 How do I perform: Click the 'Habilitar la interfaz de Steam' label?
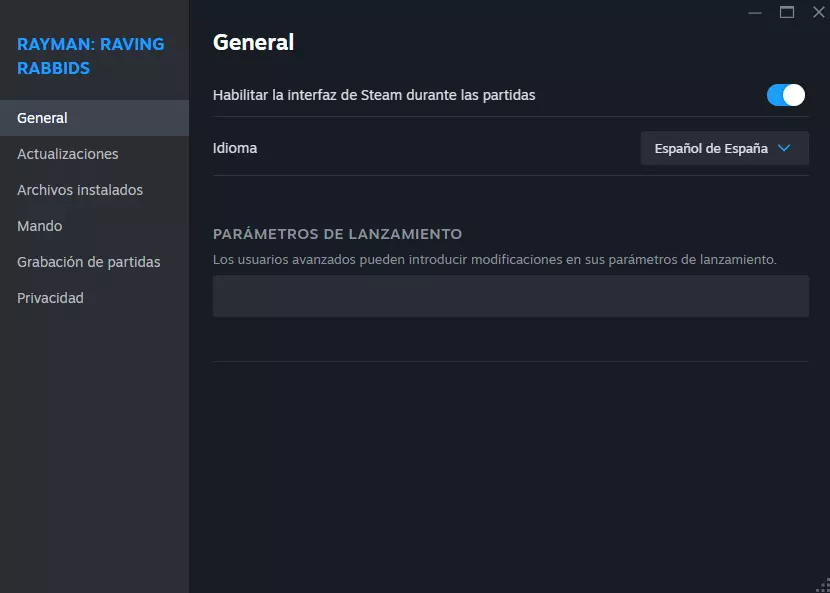[374, 95]
